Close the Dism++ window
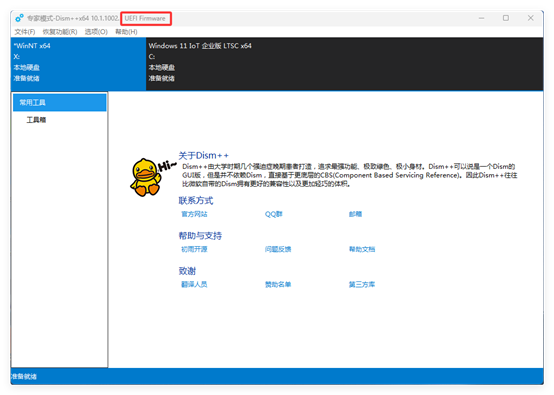Screen dimensions: 554x395 pyautogui.click(x=531, y=18)
